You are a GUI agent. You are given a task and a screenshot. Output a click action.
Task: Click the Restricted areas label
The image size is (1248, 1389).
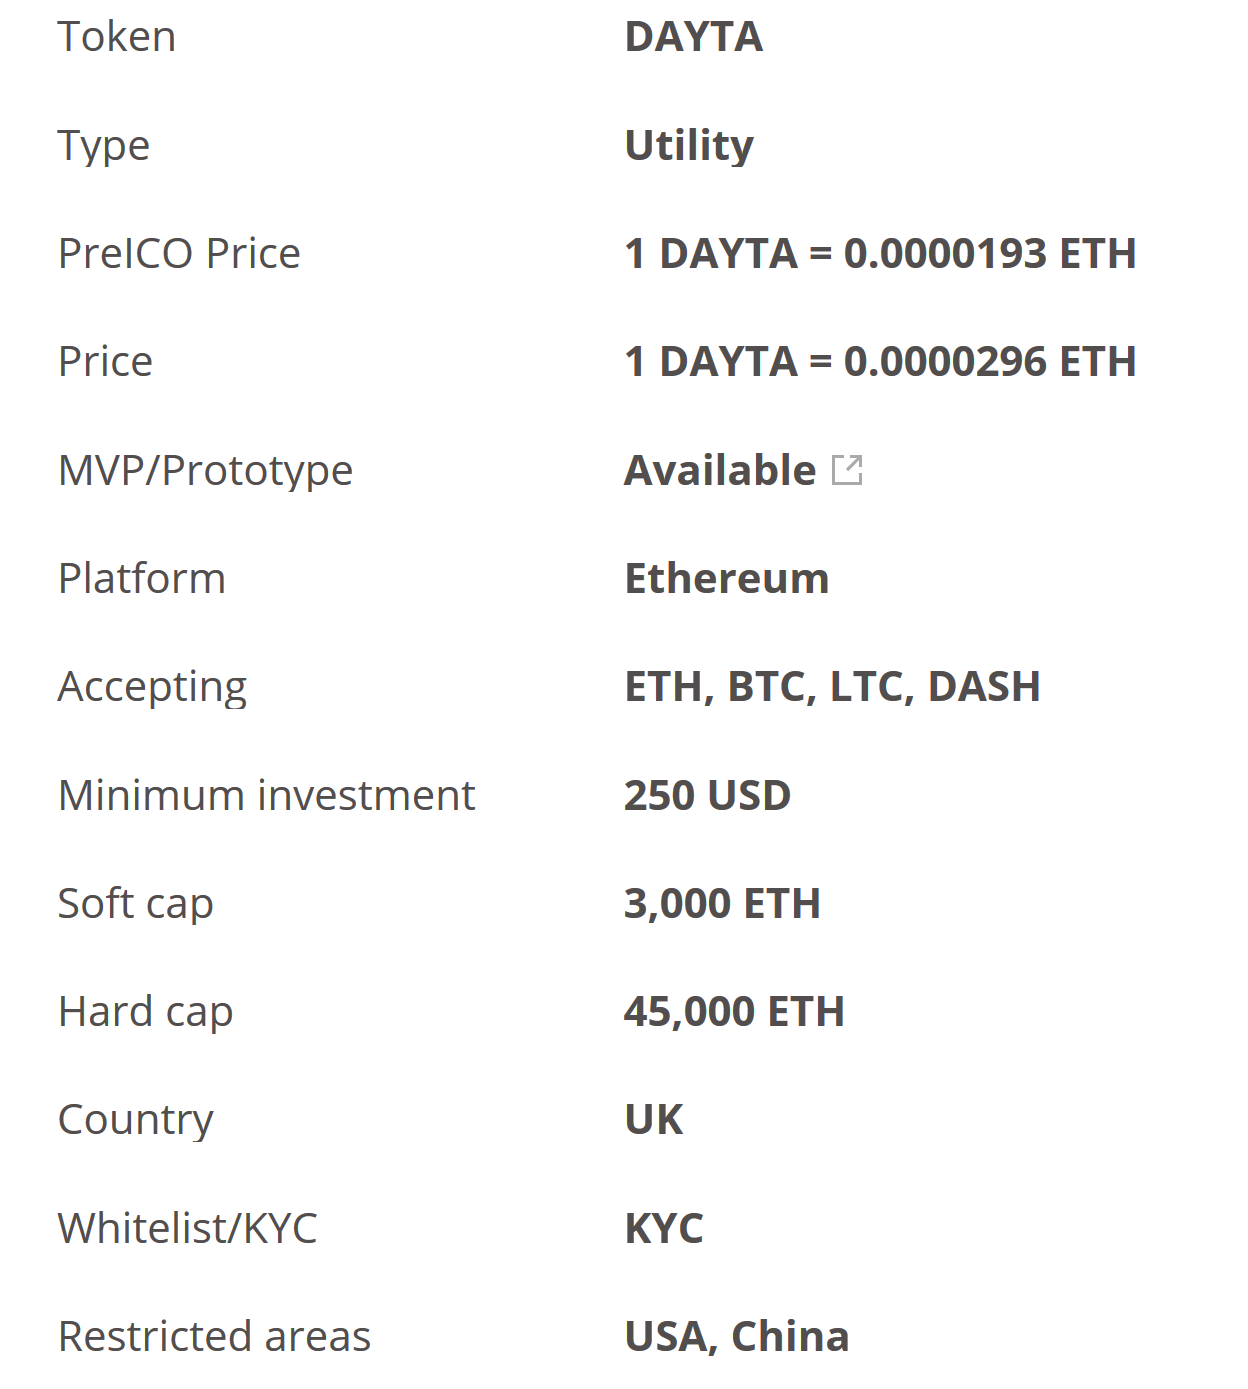tap(215, 1337)
